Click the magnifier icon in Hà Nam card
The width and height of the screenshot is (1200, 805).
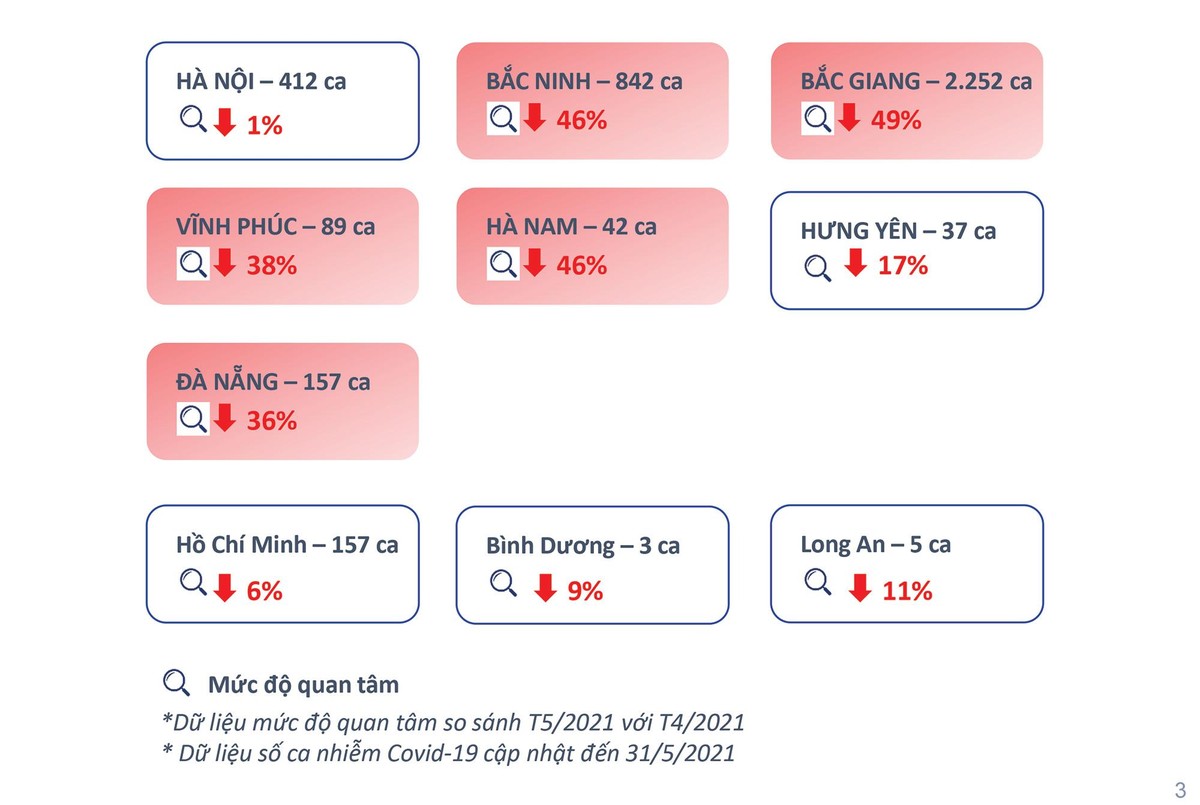click(x=503, y=264)
